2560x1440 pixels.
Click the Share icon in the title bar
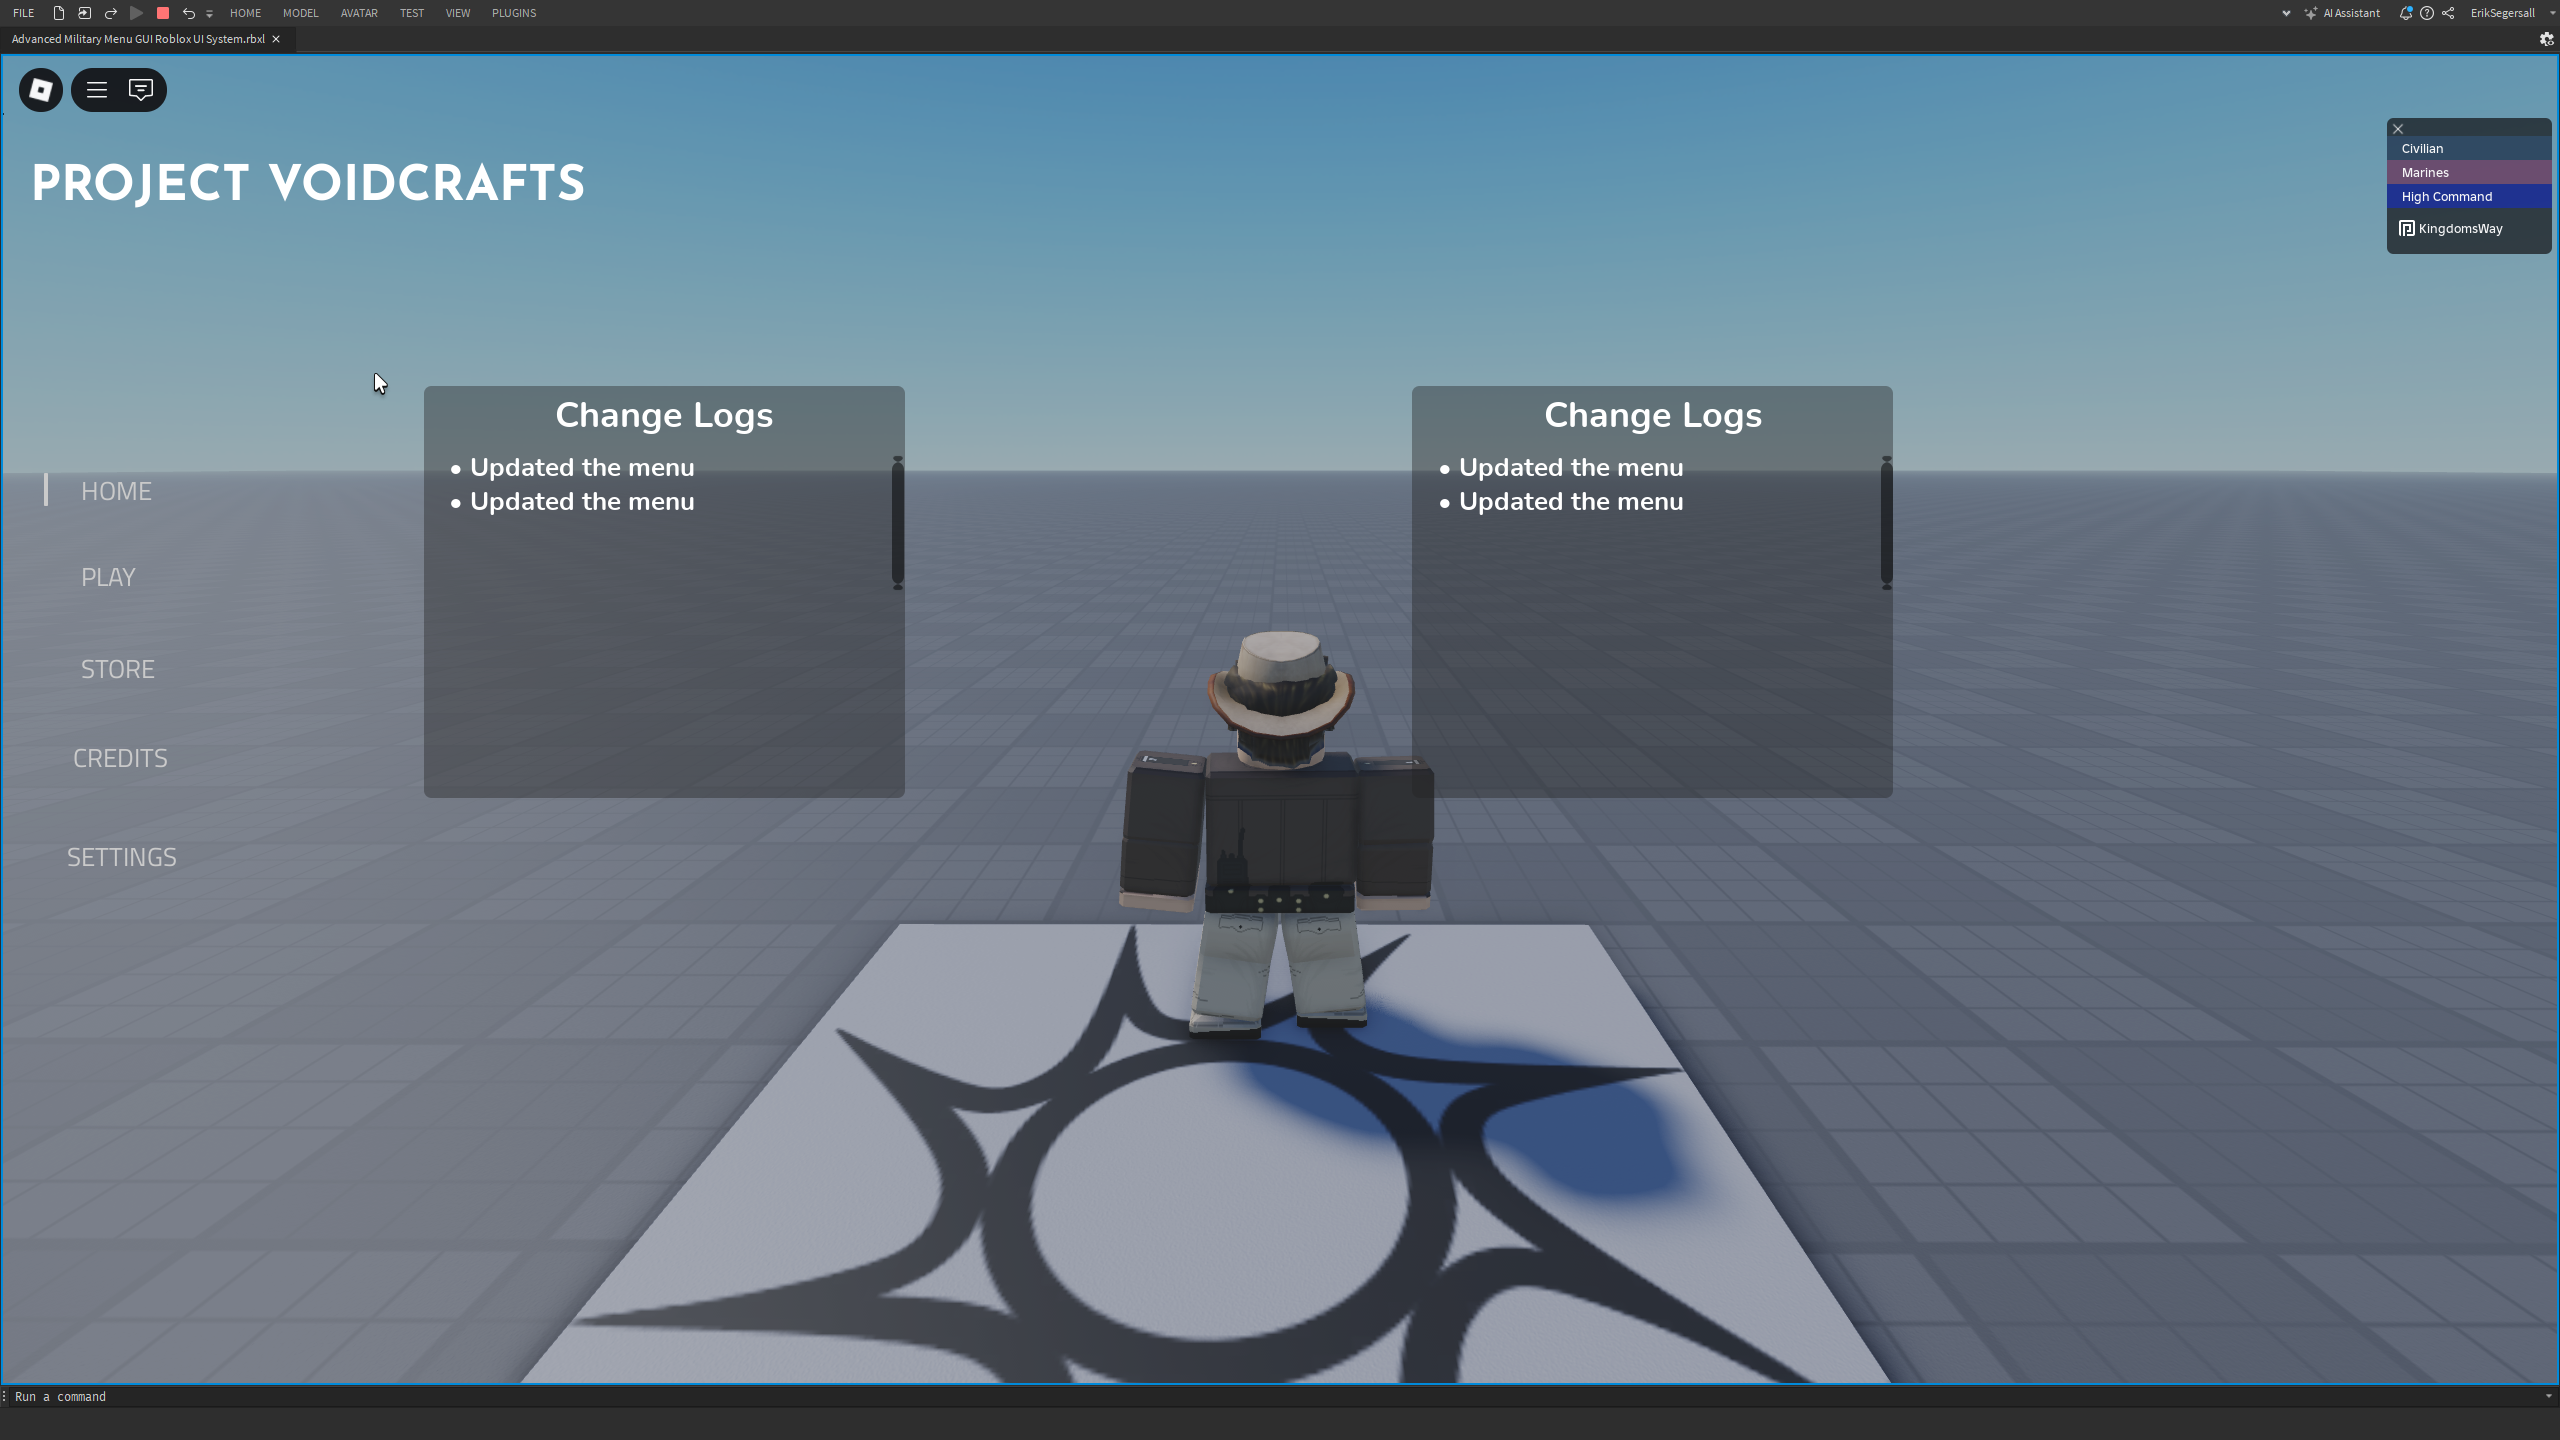2448,13
